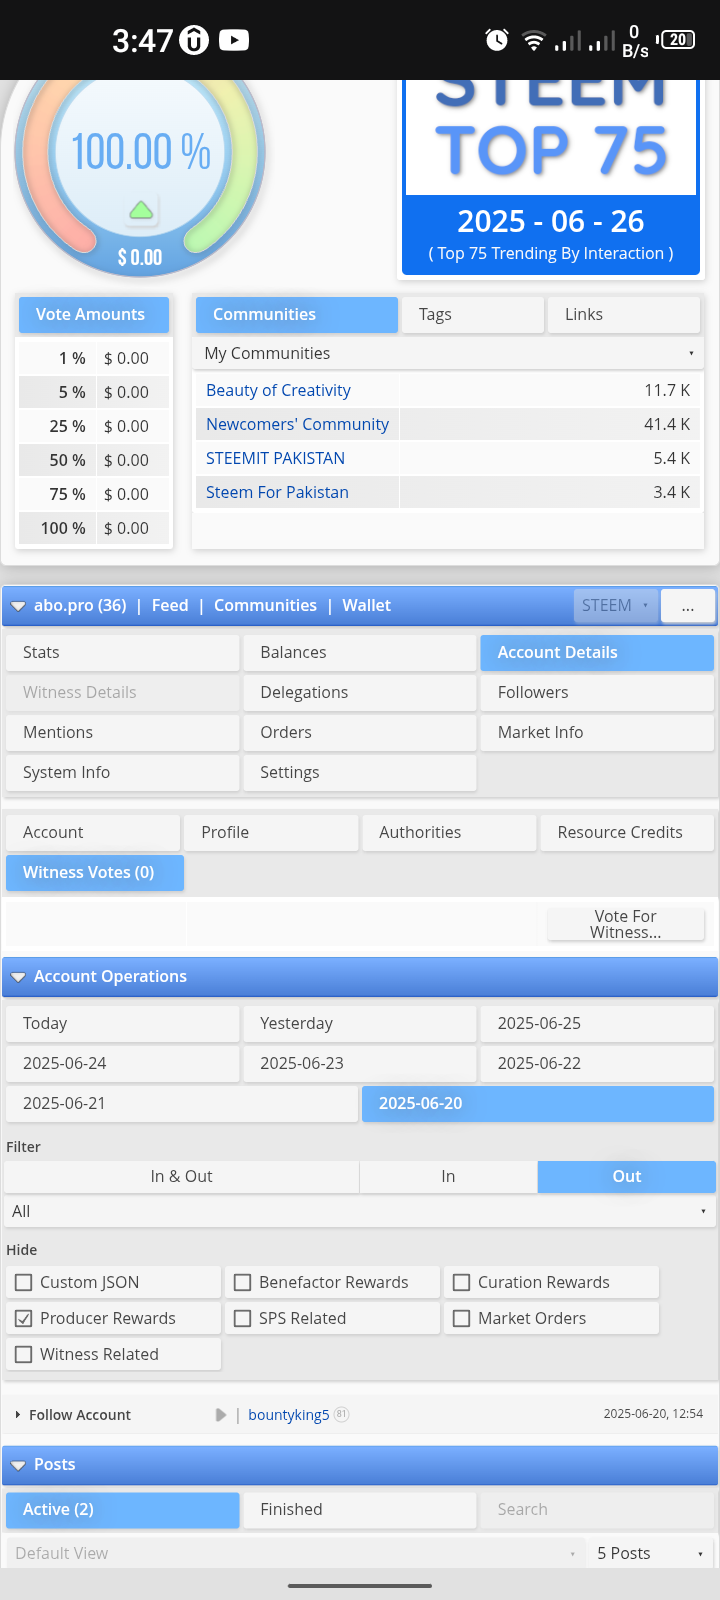Open the STEEMIT PAKISTAN community link

[x=275, y=458]
